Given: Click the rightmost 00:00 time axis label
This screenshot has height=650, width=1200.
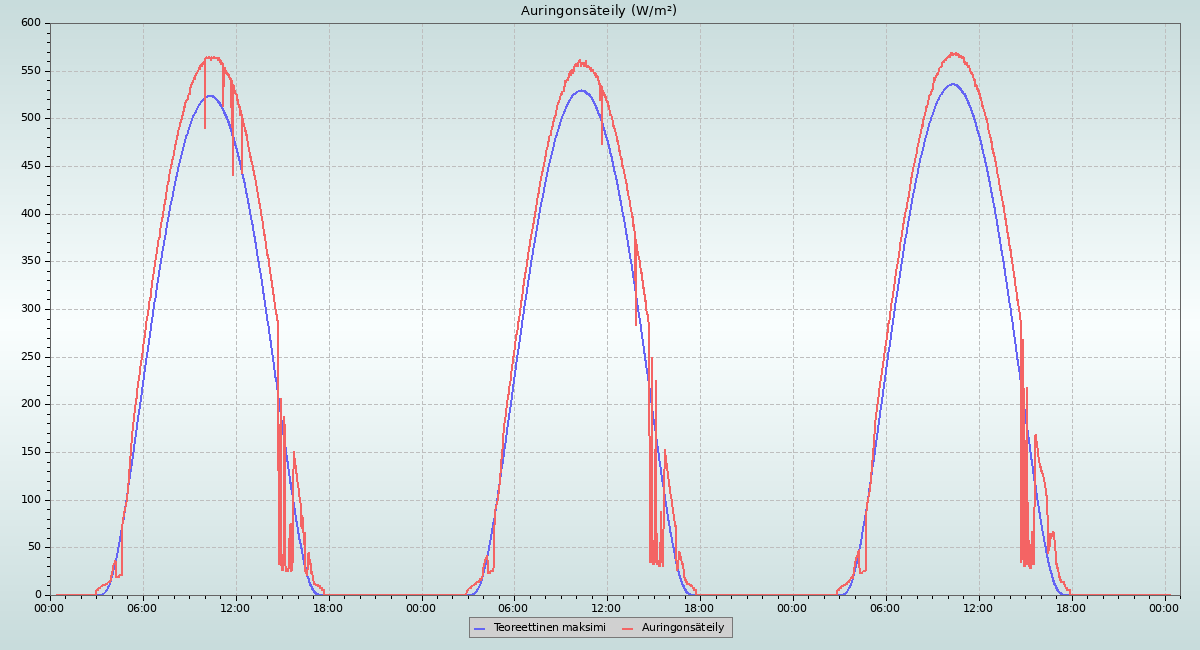Looking at the screenshot, I should click(x=1164, y=608).
